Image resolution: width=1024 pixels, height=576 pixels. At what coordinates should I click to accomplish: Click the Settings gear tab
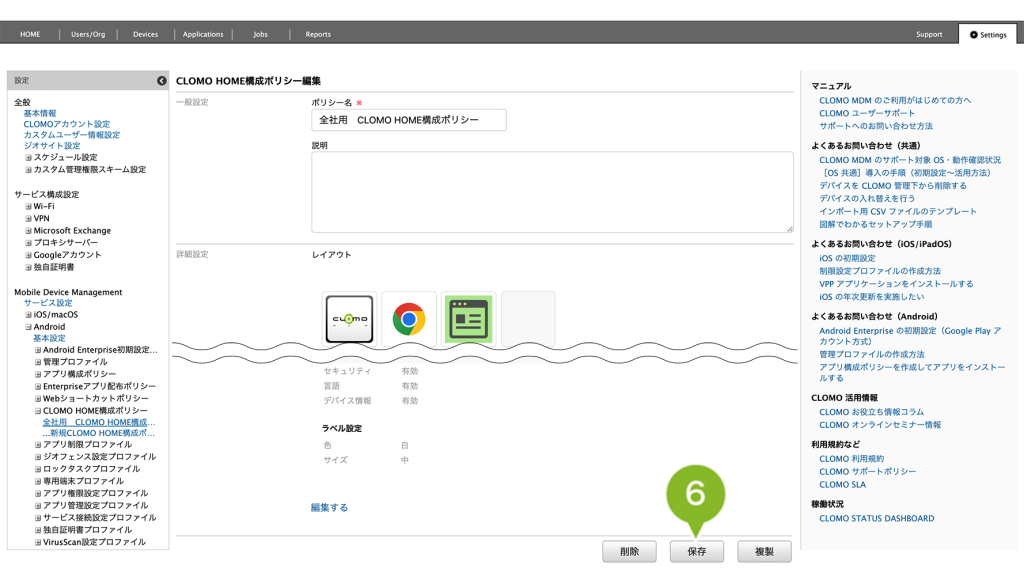[x=987, y=34]
